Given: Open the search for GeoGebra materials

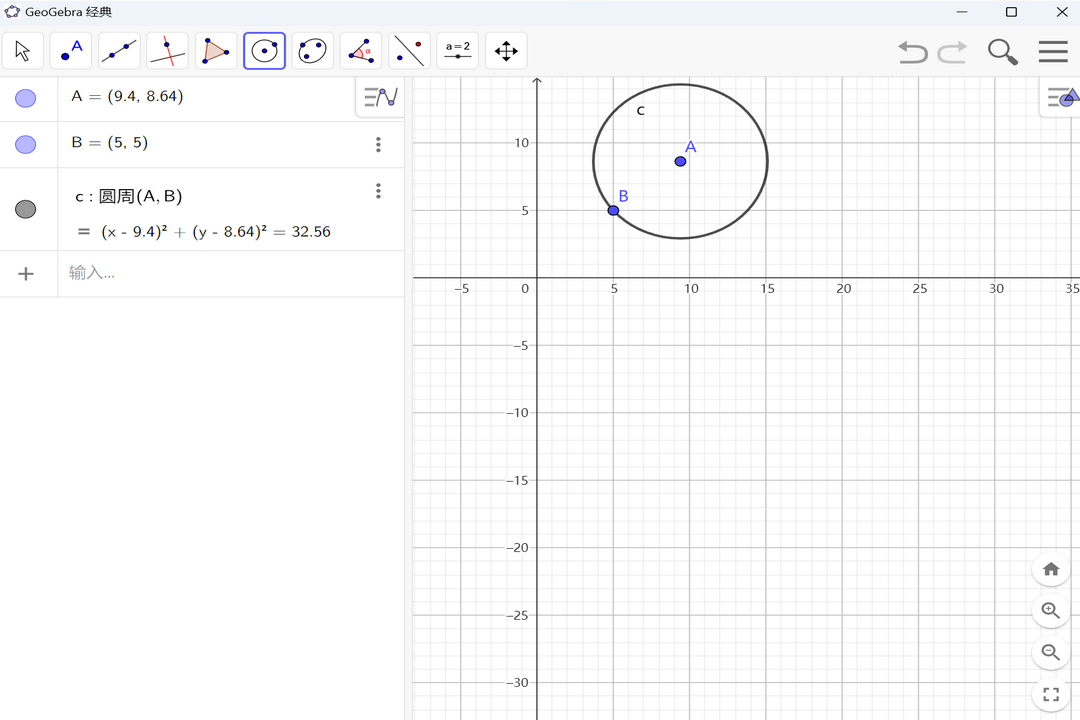Looking at the screenshot, I should tap(1002, 51).
